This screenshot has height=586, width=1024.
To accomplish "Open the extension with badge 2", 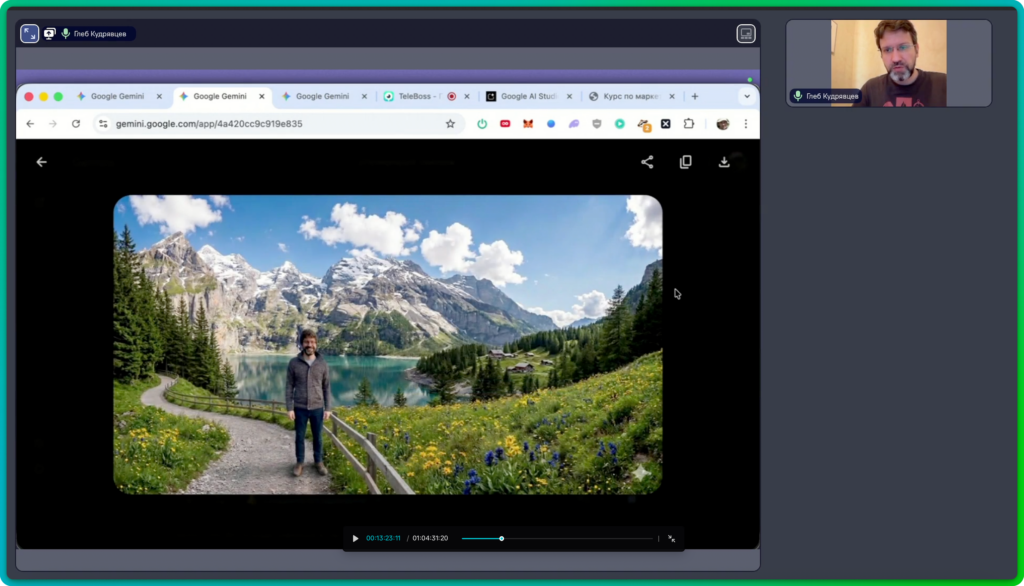I will (643, 125).
